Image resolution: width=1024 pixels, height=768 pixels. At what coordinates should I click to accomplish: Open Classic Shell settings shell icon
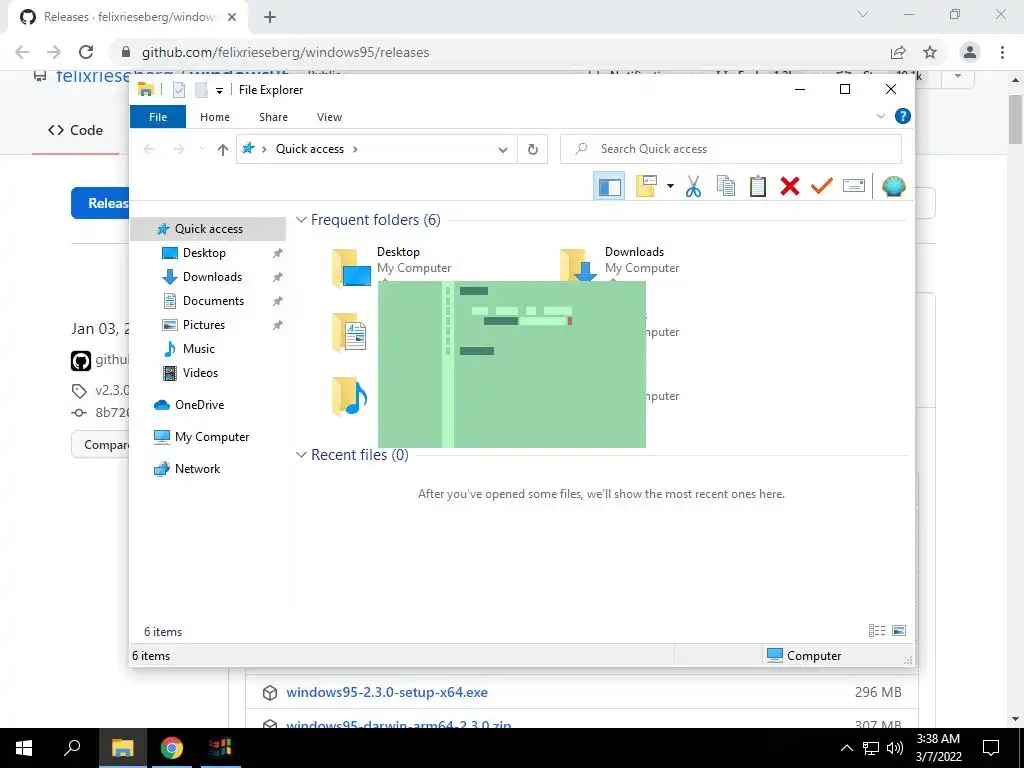point(893,186)
